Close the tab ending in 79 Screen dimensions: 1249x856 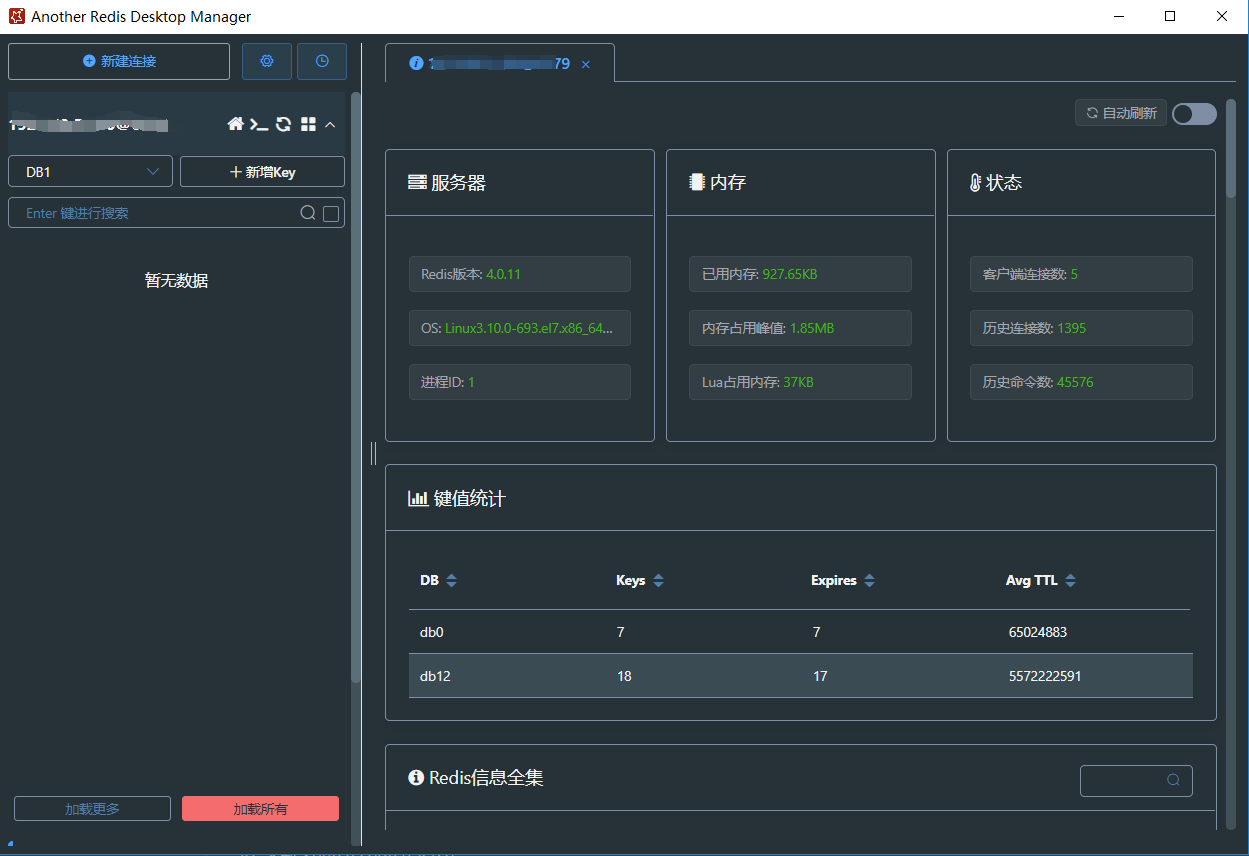point(586,64)
